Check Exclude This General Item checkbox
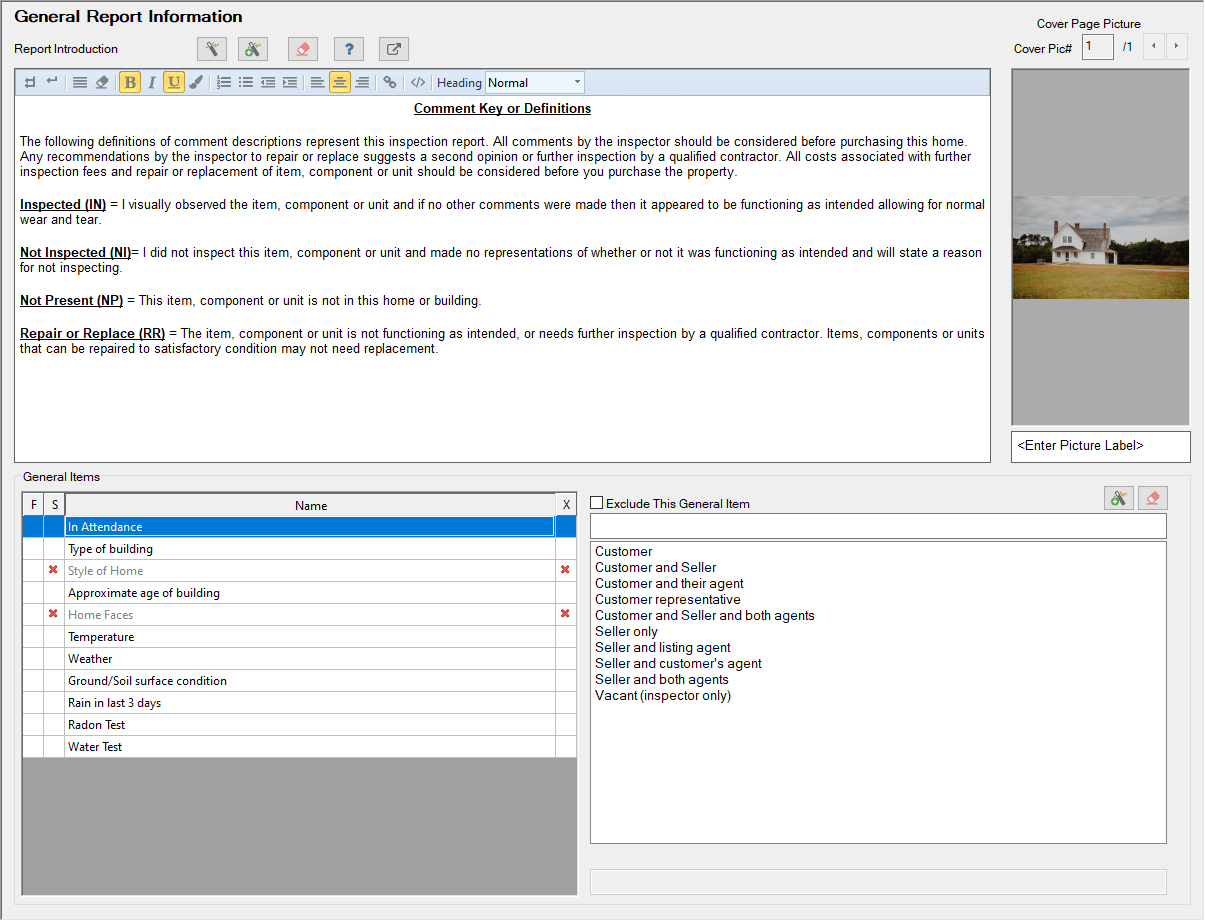 [x=597, y=504]
